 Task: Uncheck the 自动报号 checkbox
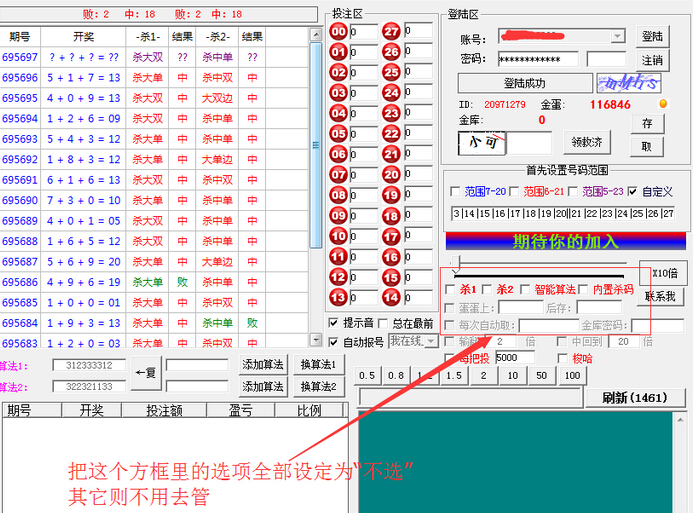334,342
